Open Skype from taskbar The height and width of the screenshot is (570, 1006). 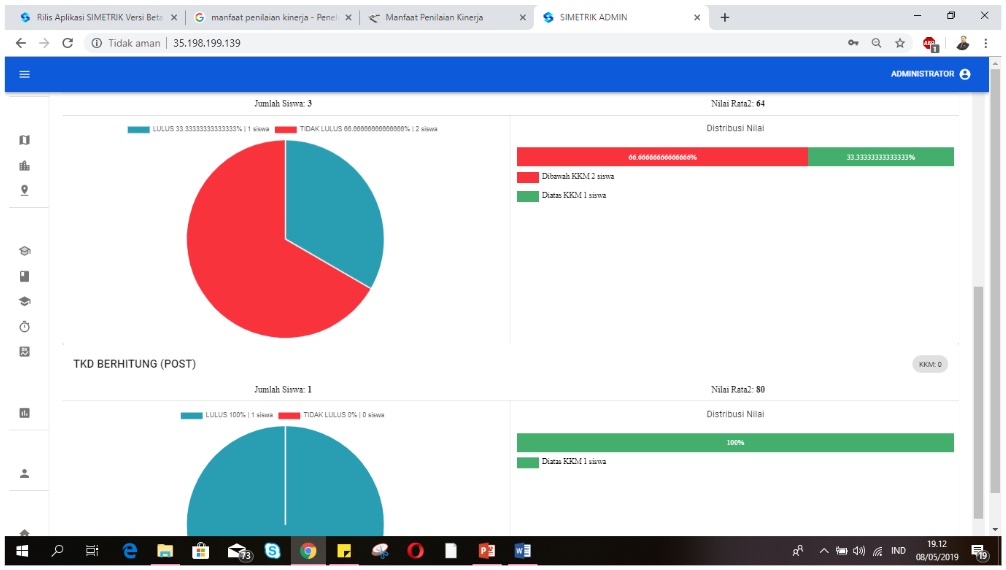272,551
